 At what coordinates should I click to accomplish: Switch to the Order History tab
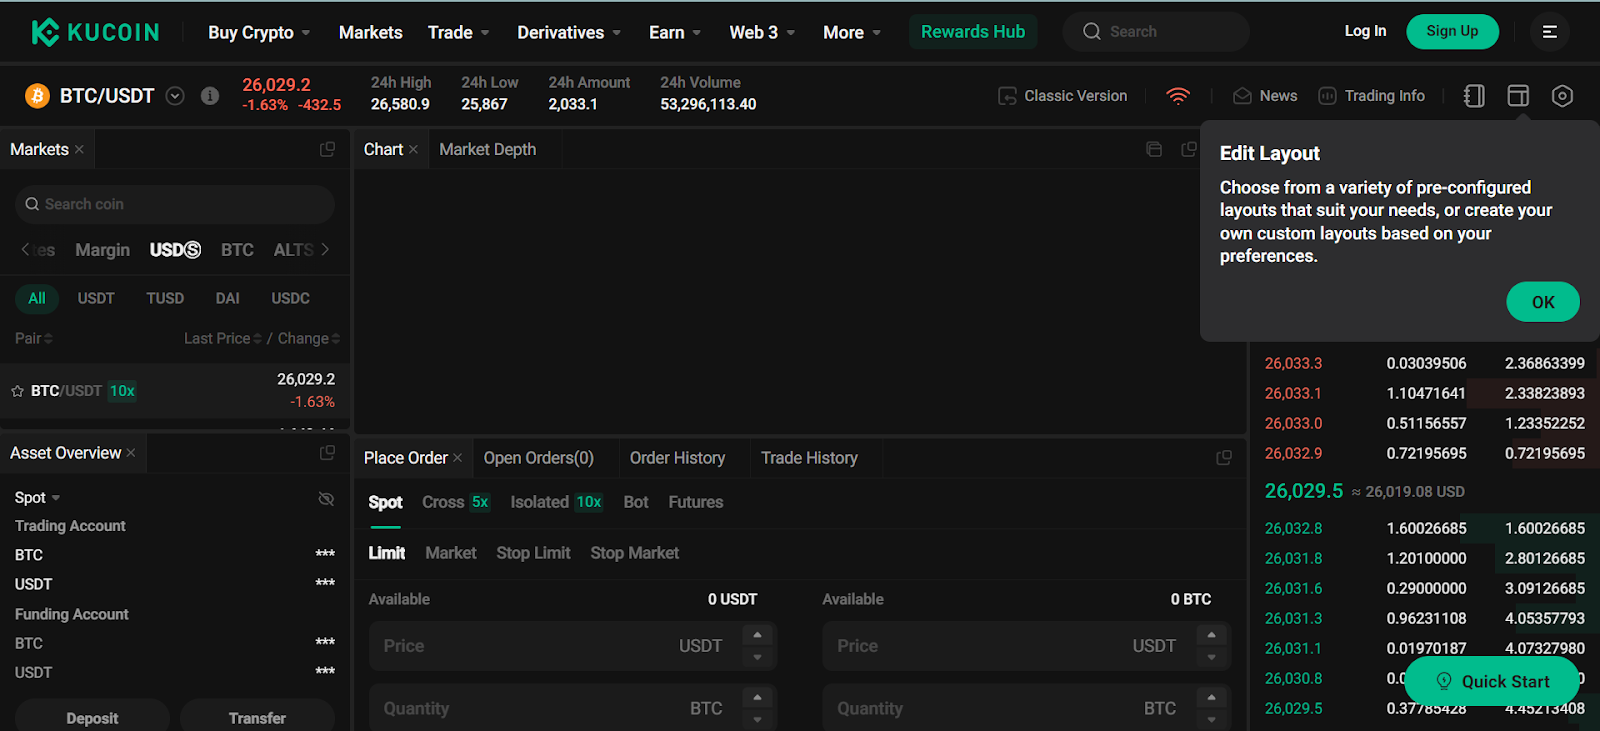[677, 457]
